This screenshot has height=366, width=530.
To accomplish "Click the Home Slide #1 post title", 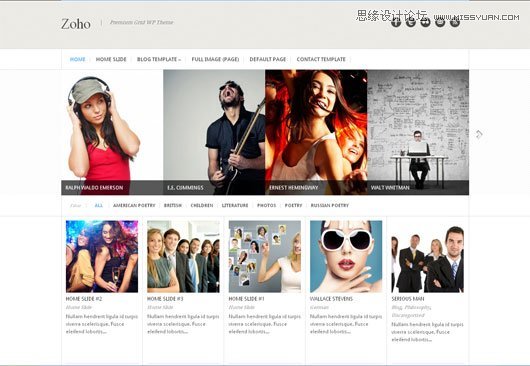I will (246, 299).
